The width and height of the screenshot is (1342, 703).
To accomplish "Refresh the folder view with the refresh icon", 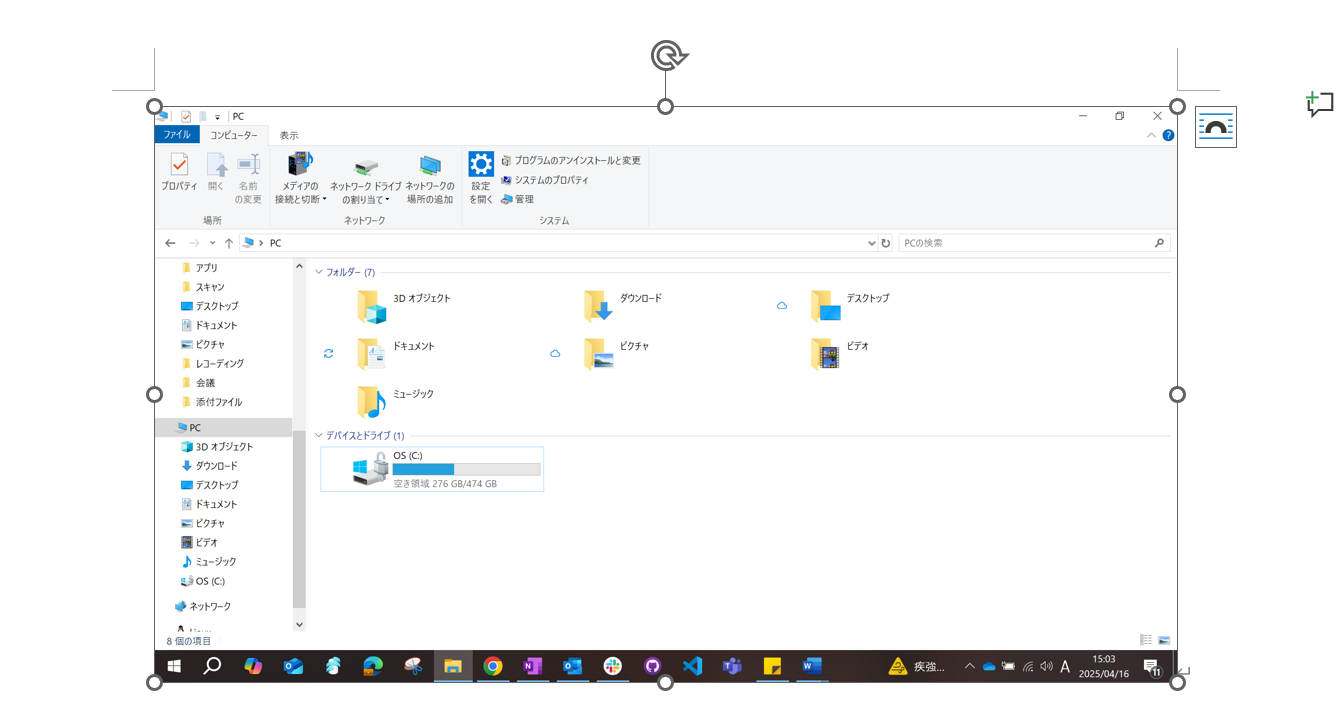I will (x=885, y=242).
